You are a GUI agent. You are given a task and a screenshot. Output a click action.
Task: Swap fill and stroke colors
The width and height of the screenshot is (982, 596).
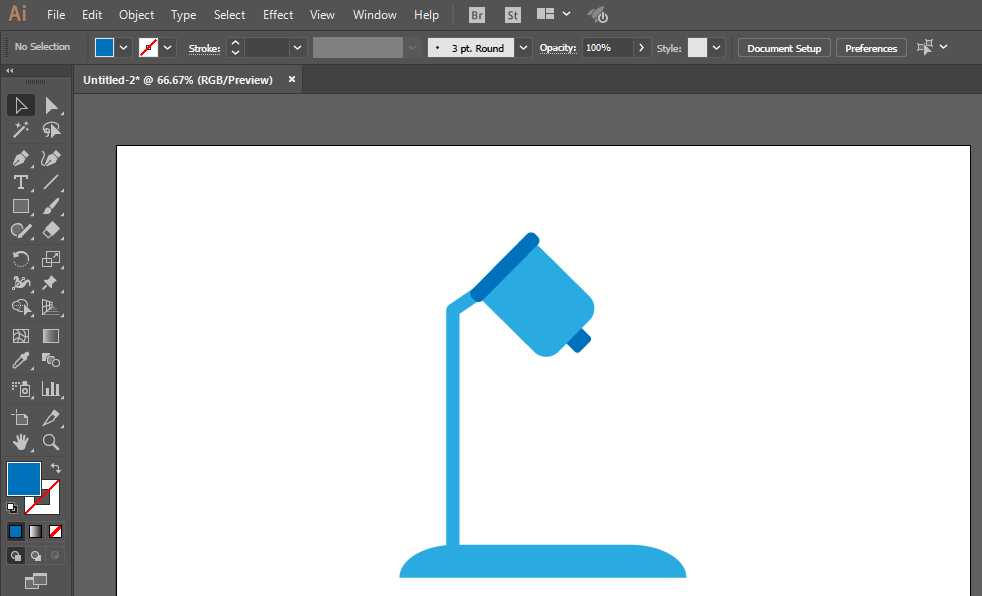click(x=56, y=468)
